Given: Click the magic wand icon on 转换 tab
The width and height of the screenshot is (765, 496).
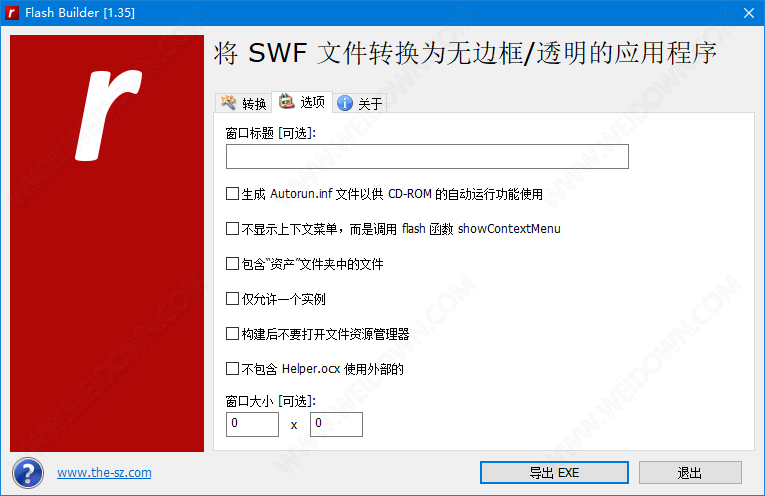Looking at the screenshot, I should pos(228,102).
